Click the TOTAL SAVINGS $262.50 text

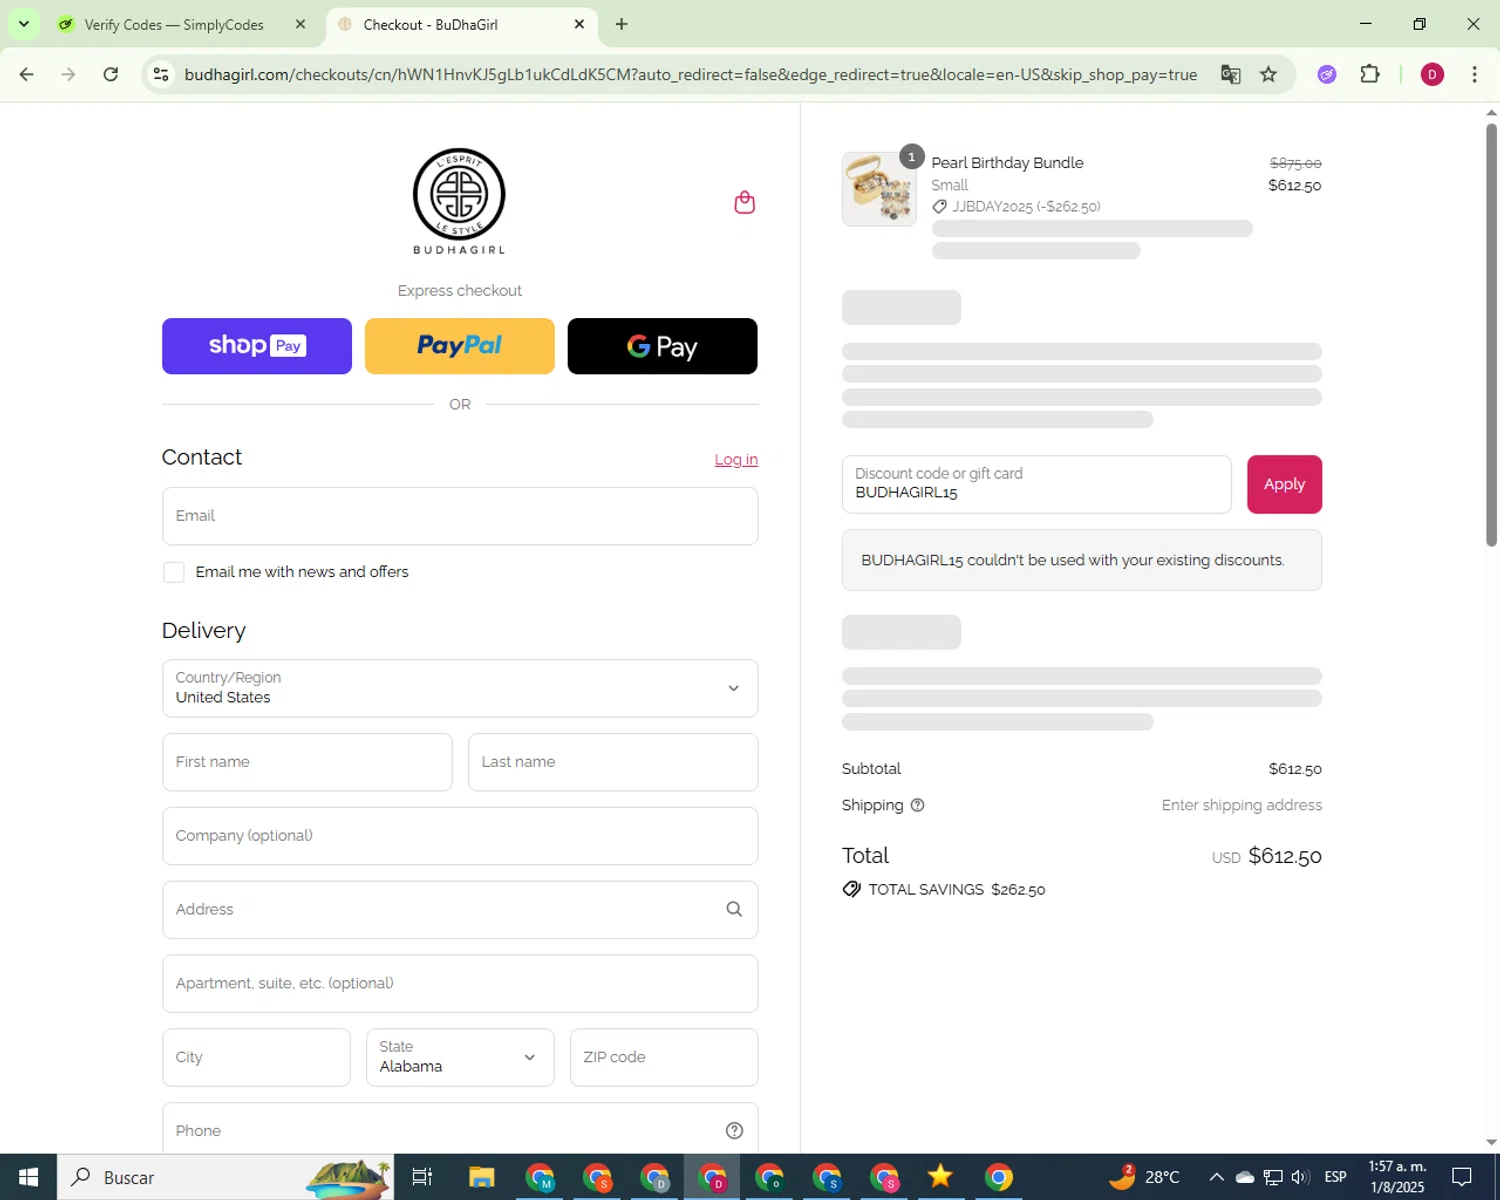(x=956, y=889)
